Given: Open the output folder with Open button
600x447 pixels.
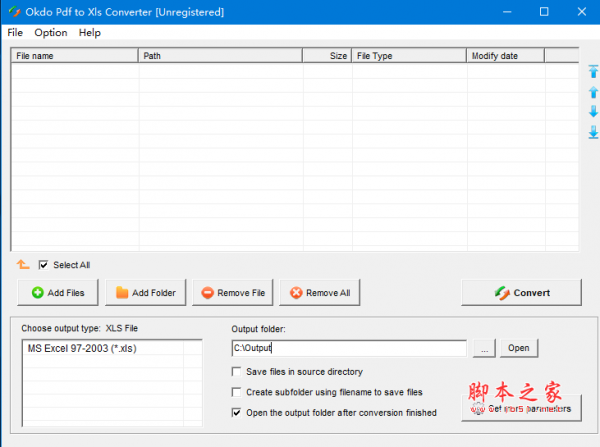Looking at the screenshot, I should tap(519, 348).
